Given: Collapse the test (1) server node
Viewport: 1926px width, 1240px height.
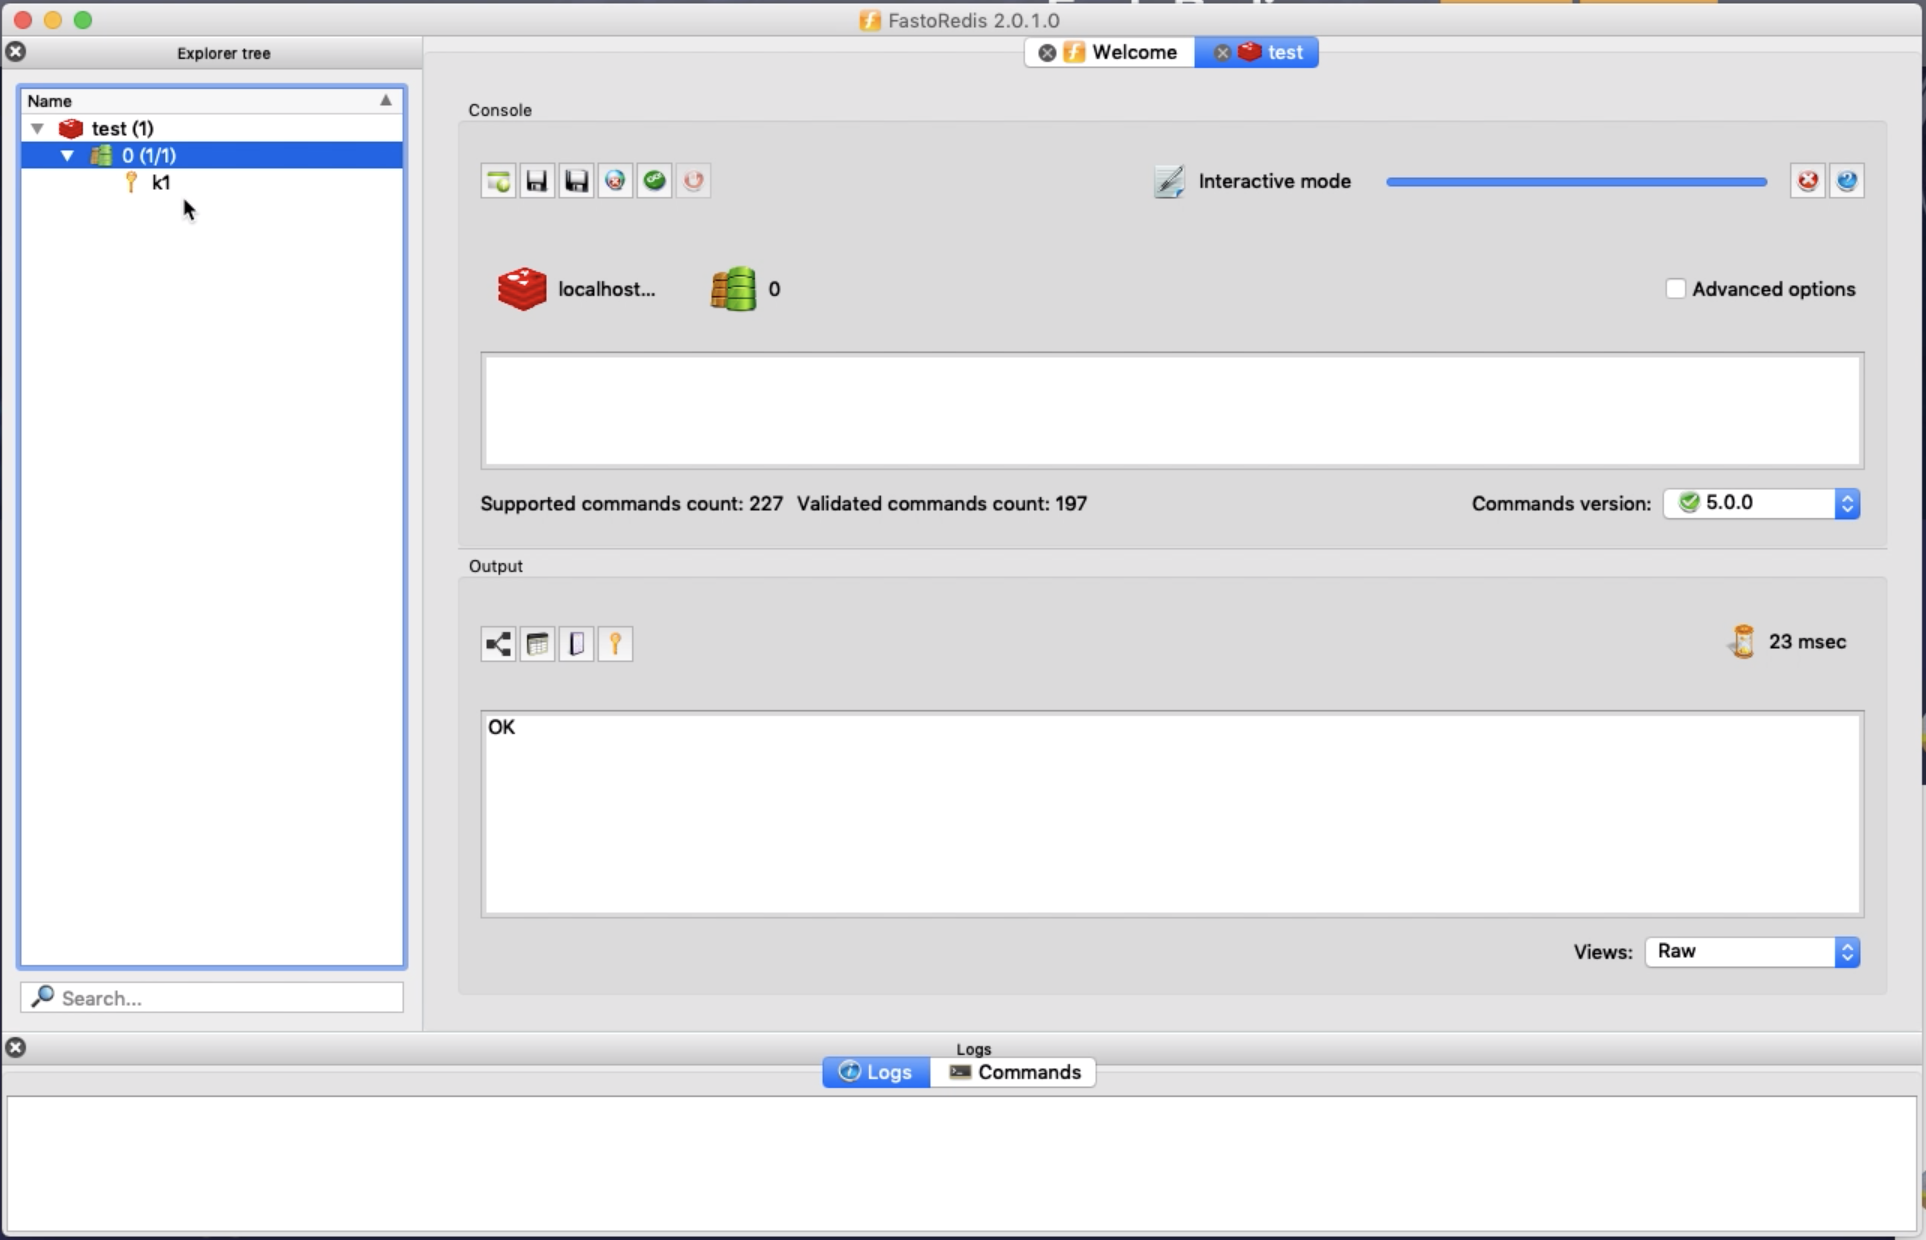Looking at the screenshot, I should pos(37,128).
